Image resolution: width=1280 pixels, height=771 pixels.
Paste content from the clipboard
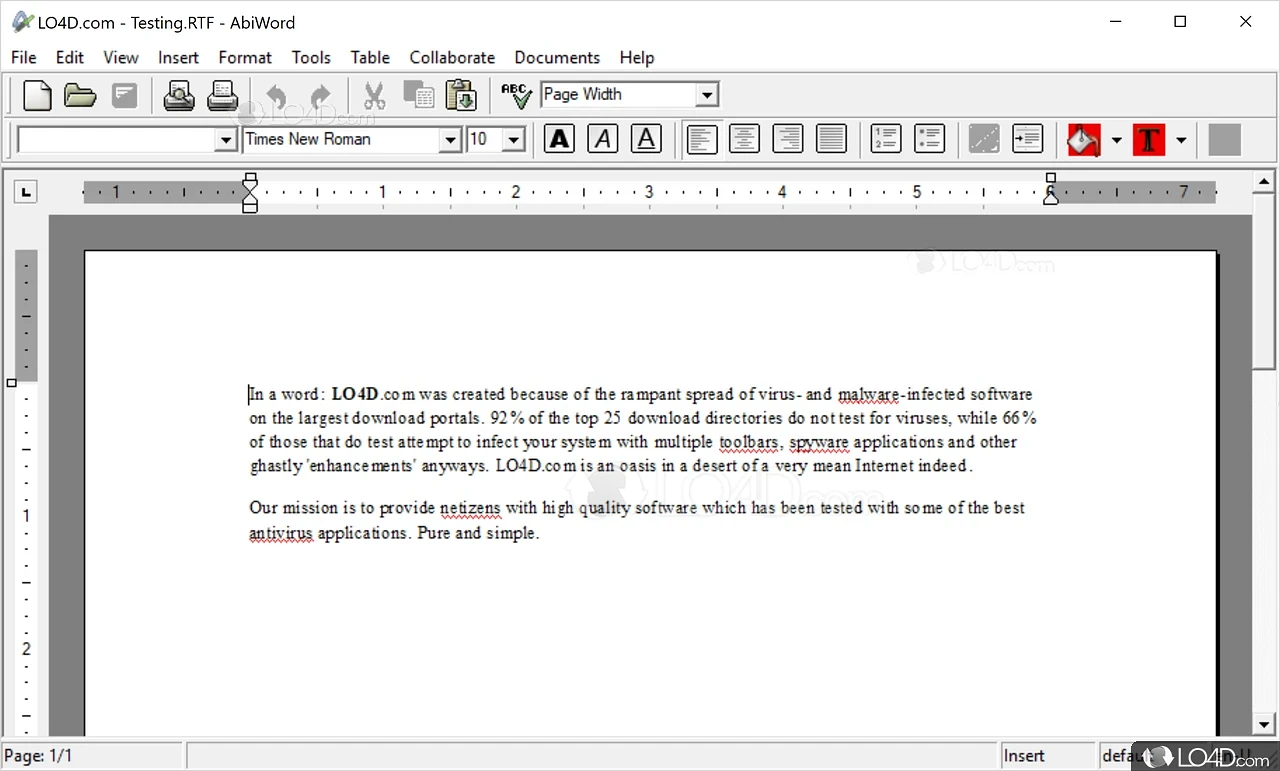point(460,94)
